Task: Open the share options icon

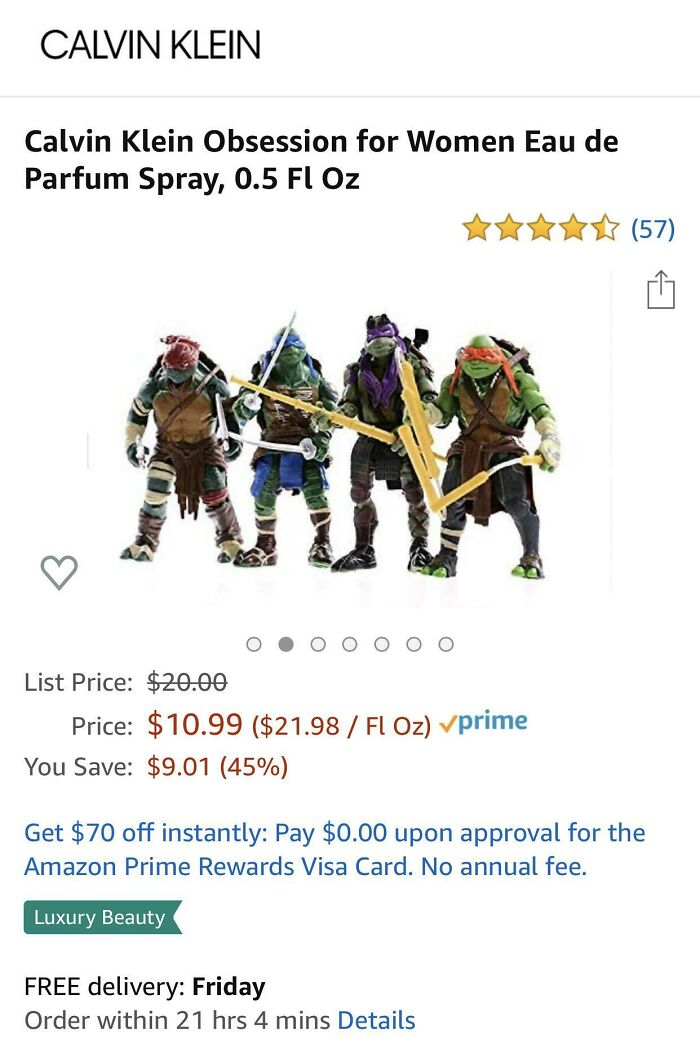Action: click(662, 288)
